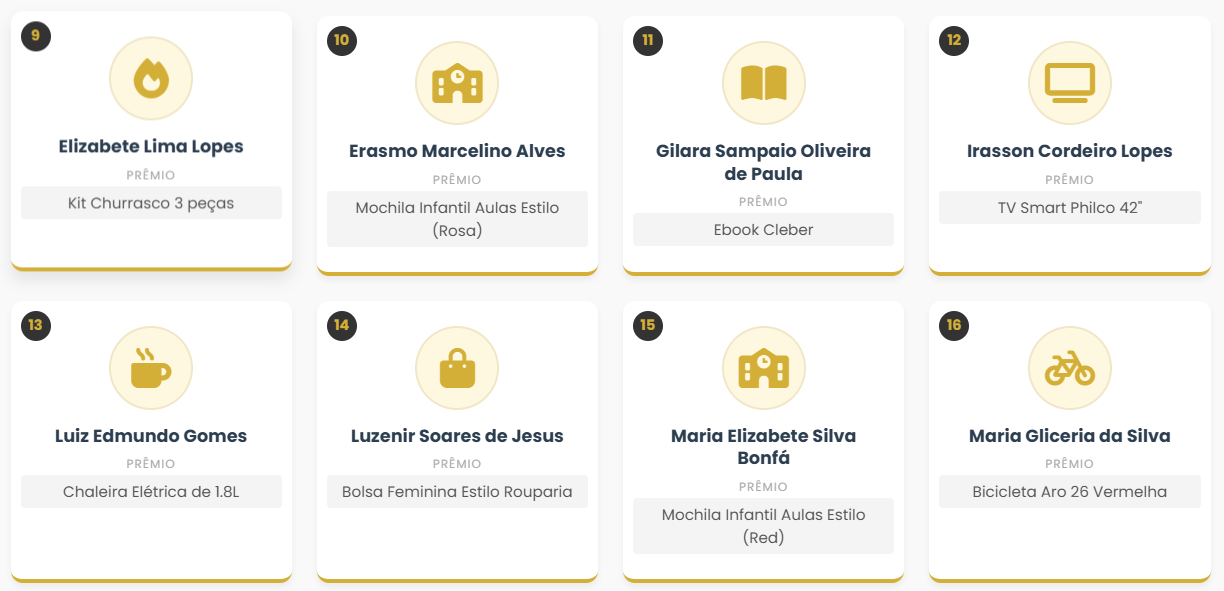Viewport: 1224px width, 591px height.
Task: Click the Kit Churrasco 3 peças prize
Action: click(x=151, y=203)
